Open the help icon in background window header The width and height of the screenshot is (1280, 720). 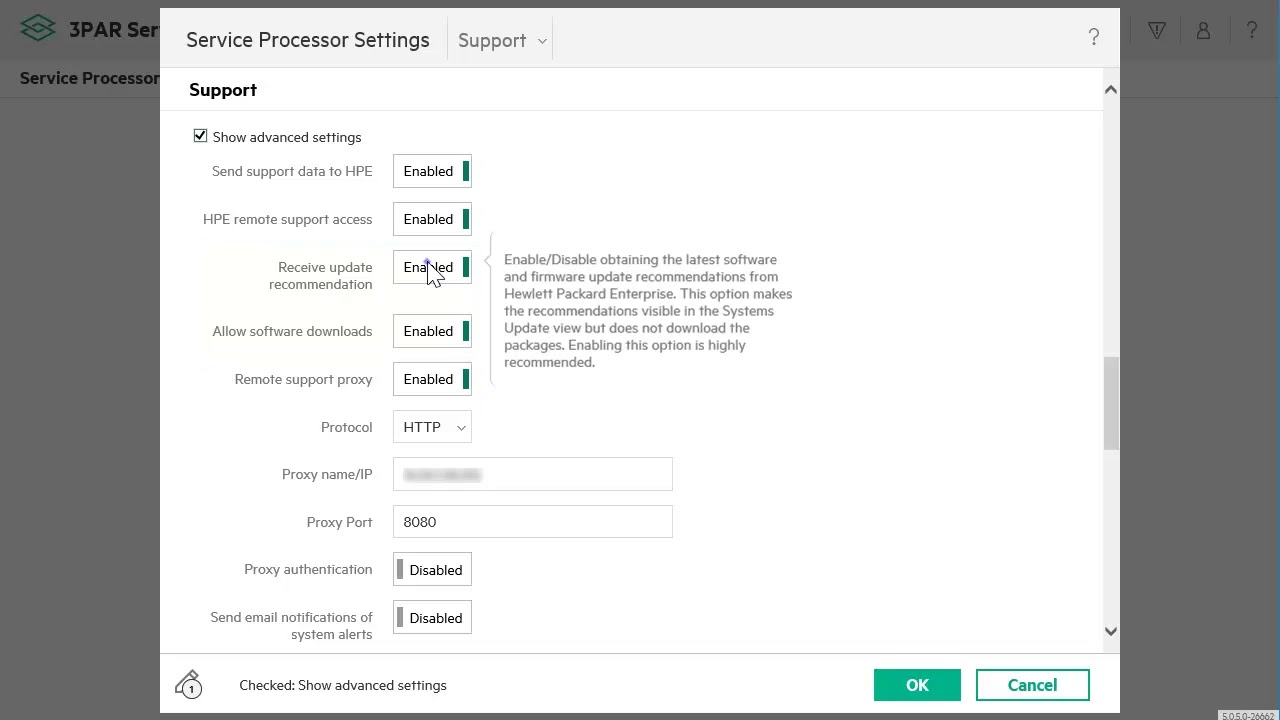(1252, 31)
